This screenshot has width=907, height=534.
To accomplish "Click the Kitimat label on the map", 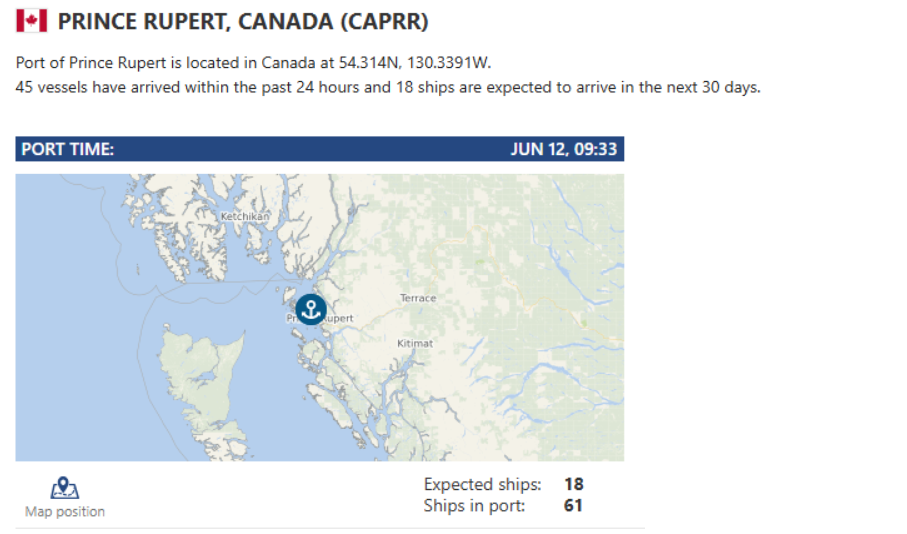I will [415, 343].
